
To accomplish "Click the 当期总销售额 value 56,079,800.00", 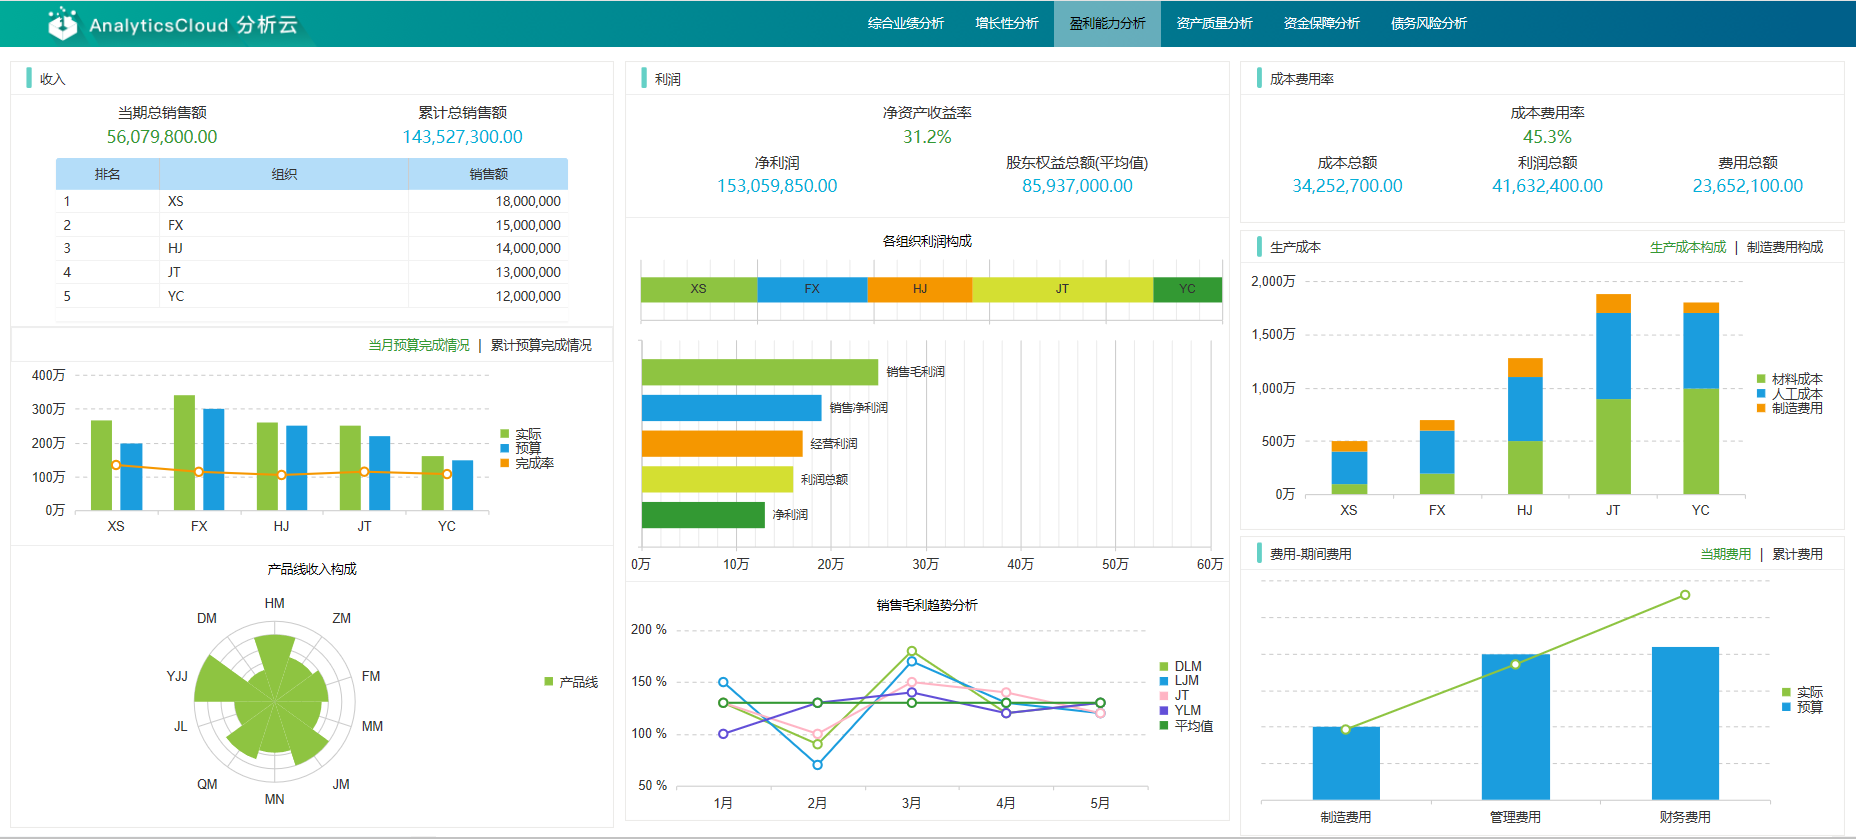I will pos(162,137).
